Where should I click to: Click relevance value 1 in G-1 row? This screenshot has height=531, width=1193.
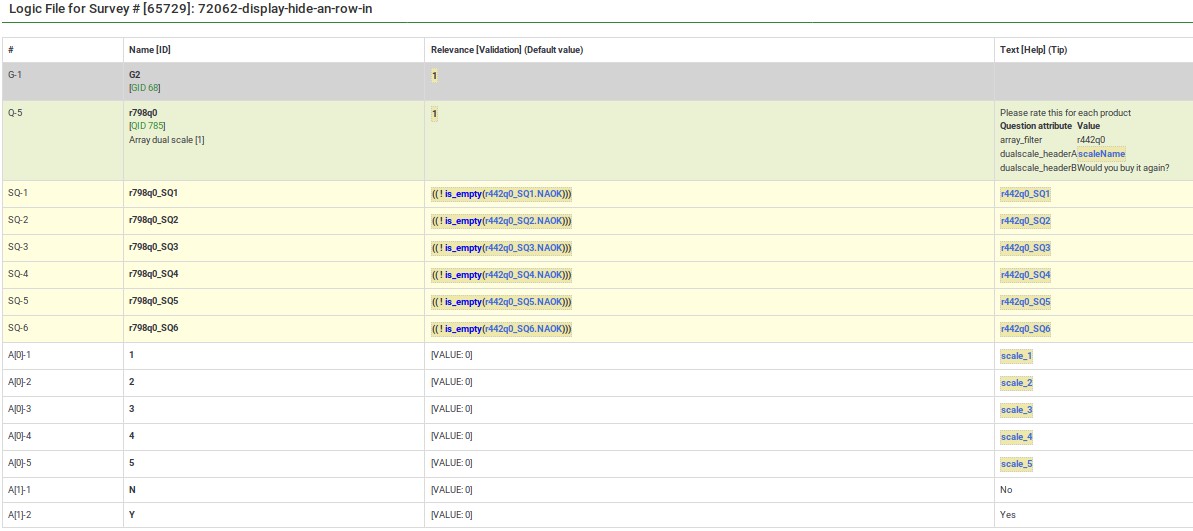tap(434, 76)
